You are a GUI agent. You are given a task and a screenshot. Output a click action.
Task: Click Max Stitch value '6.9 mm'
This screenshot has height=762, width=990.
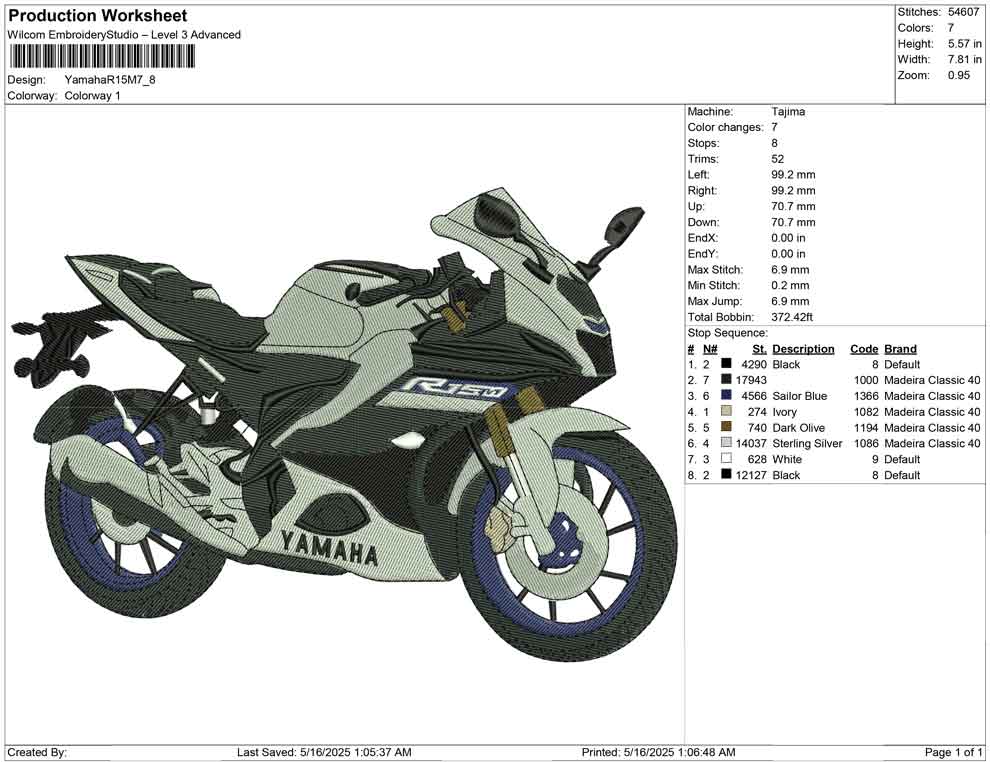tap(790, 270)
